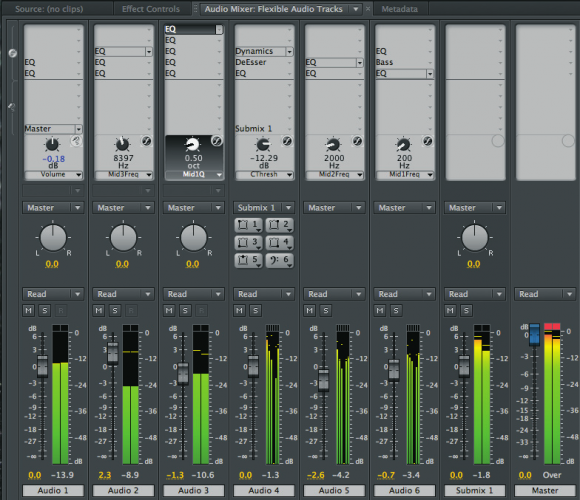580x500 pixels.
Task: Click the effect bypass icon on Audio 1
Action: click(76, 141)
